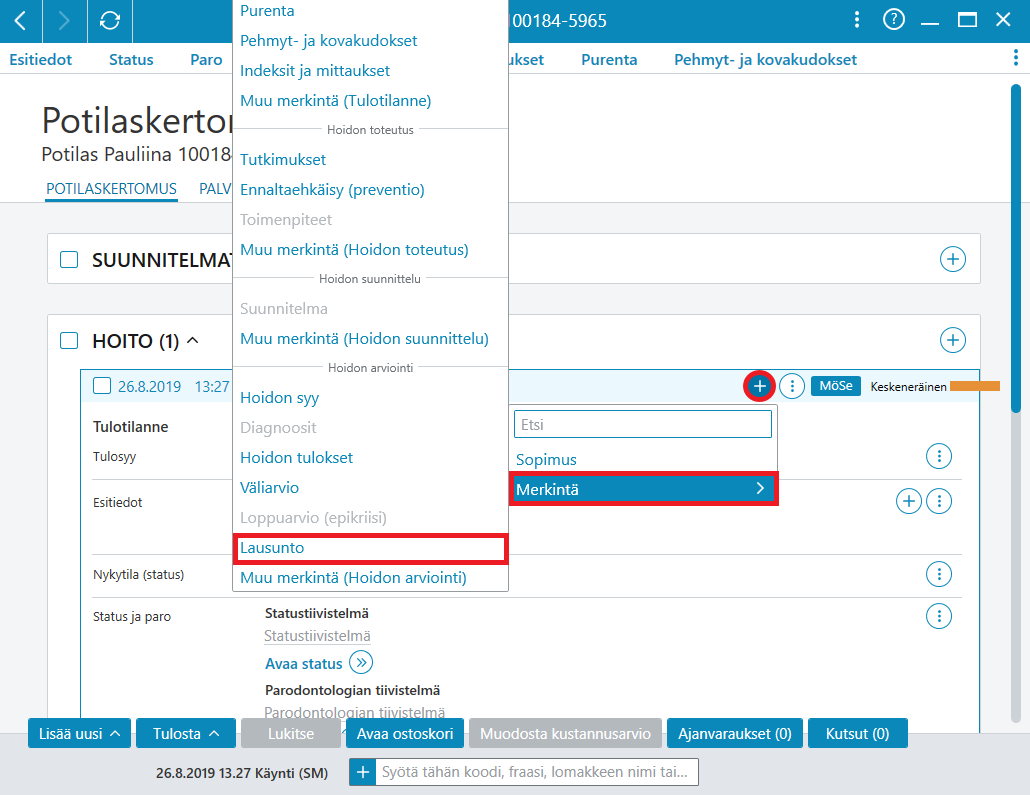Expand the Merkintä submenu
Image resolution: width=1030 pixels, height=795 pixels.
[x=643, y=489]
